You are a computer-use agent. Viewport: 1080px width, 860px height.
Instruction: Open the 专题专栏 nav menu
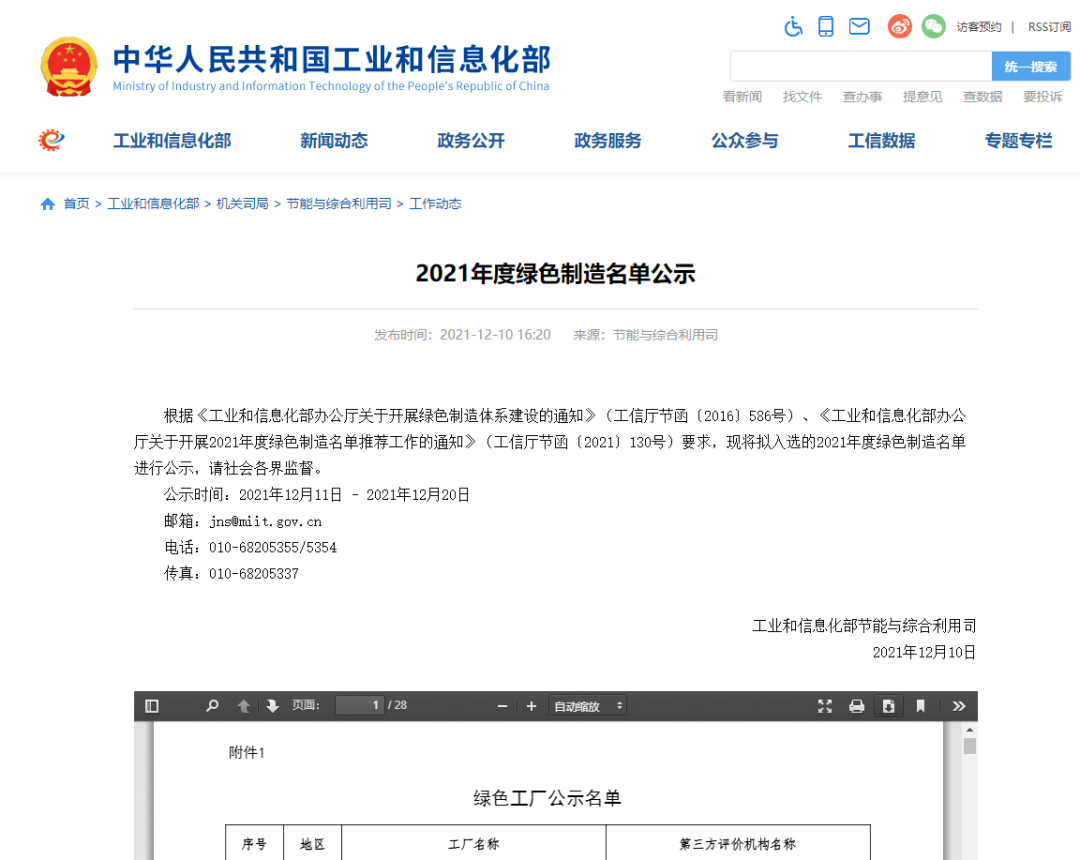pyautogui.click(x=1019, y=140)
